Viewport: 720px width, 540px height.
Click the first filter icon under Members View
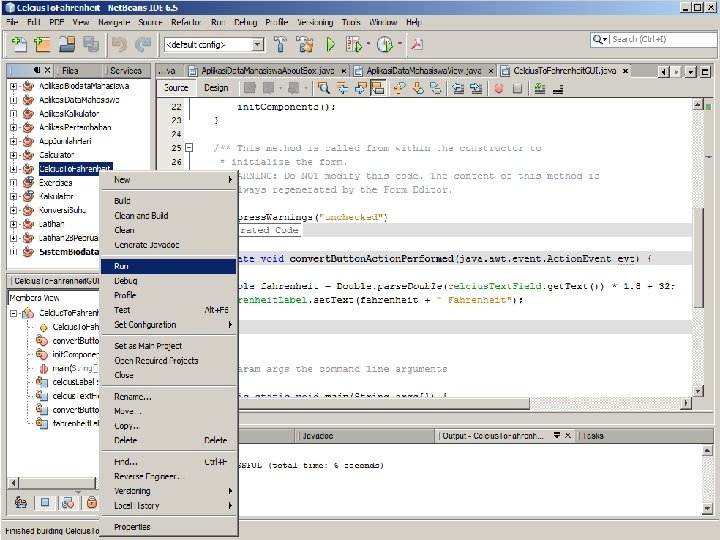point(21,502)
